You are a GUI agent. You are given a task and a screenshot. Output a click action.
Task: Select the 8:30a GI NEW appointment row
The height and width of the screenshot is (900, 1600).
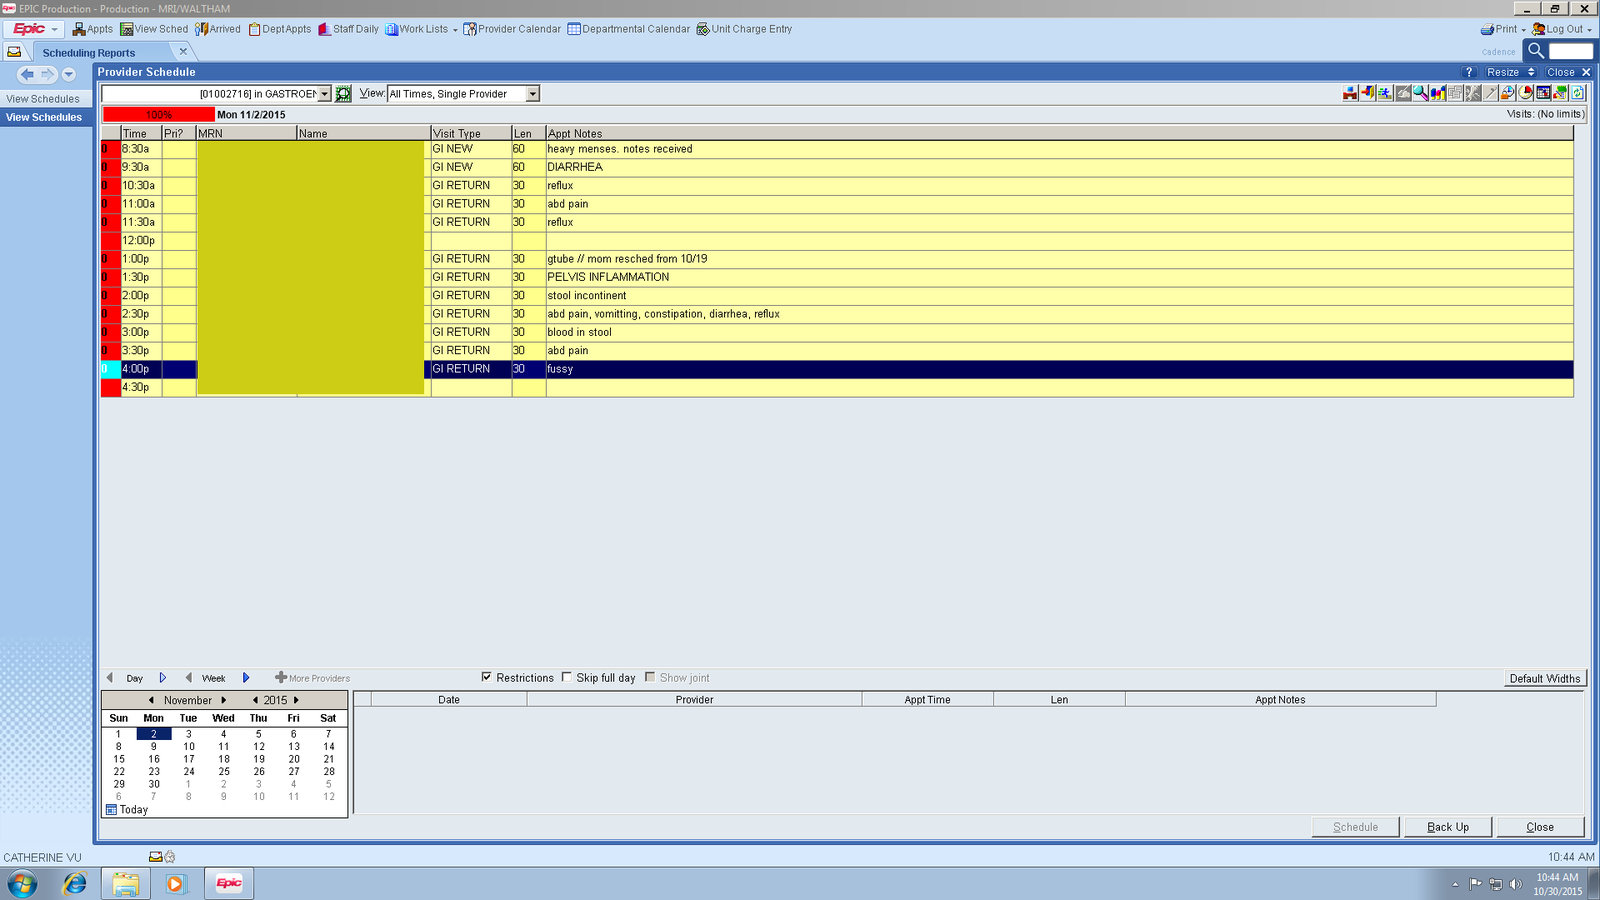point(837,149)
